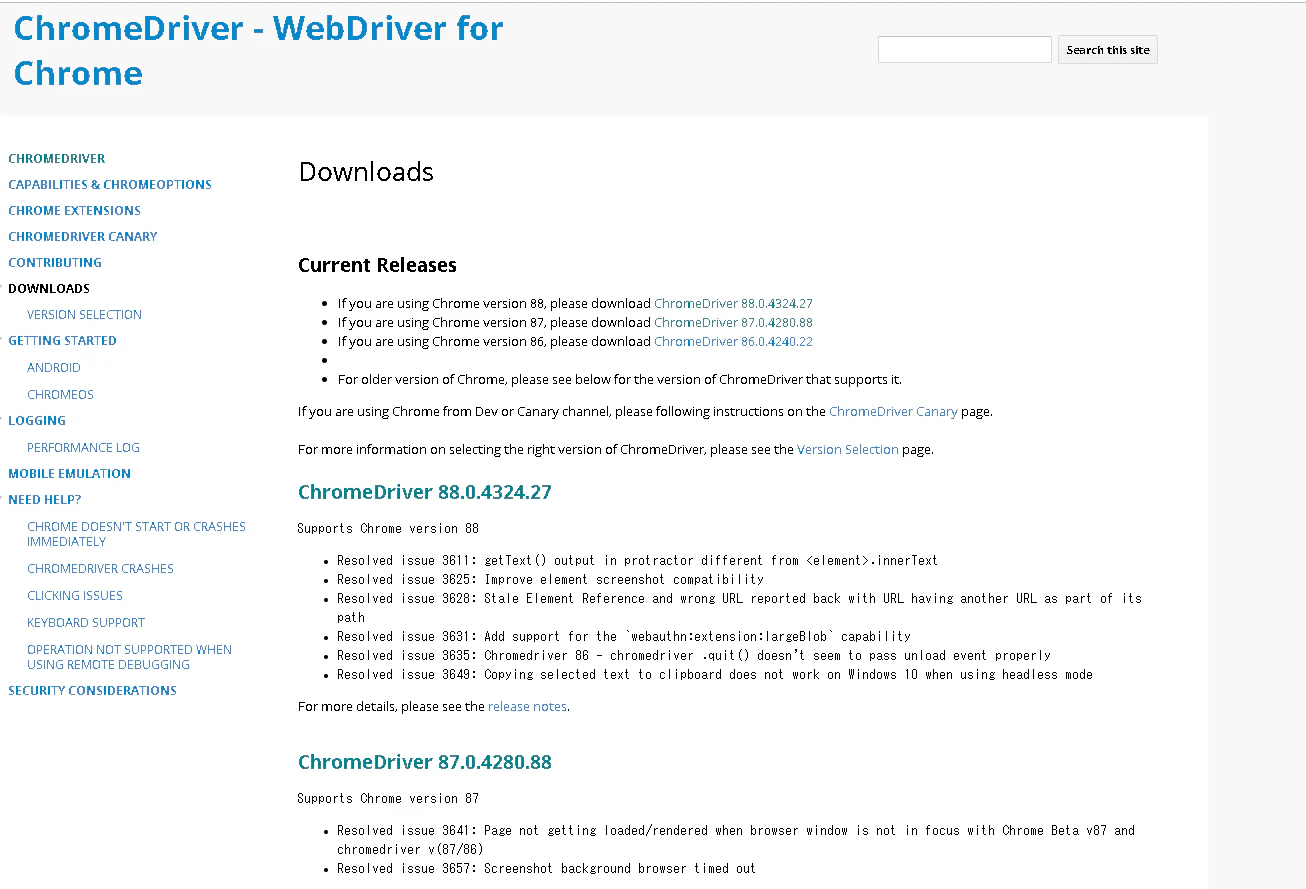Click 'For older version of Chrome' bullet text

click(619, 379)
